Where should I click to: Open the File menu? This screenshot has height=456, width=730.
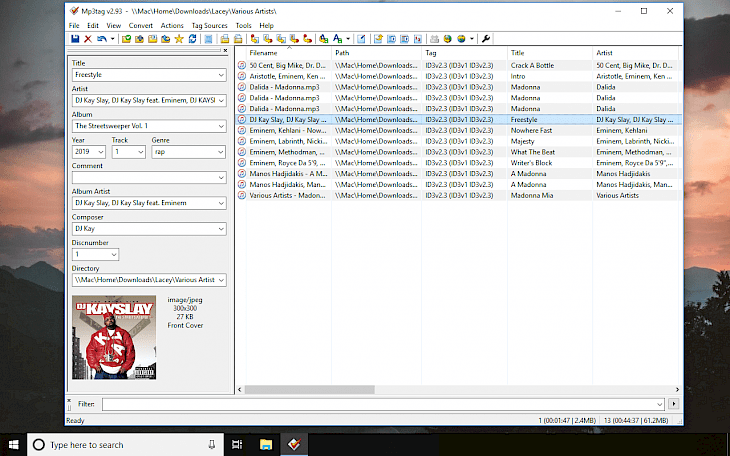(74, 26)
